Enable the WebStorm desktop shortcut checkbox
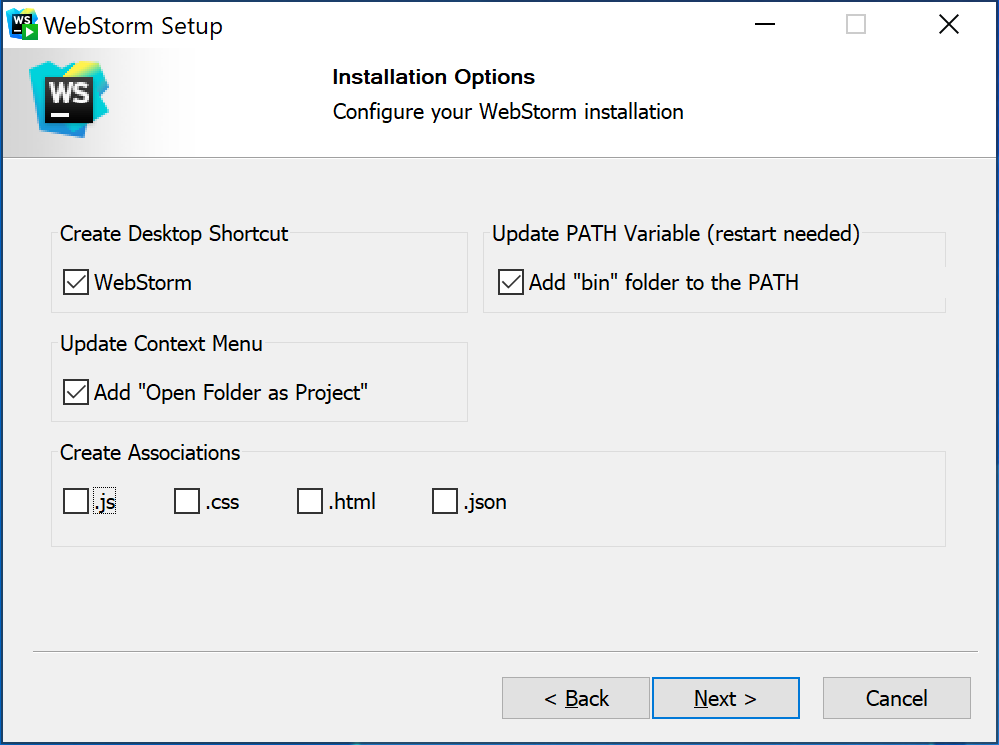Screen dimensions: 999x745 75,282
